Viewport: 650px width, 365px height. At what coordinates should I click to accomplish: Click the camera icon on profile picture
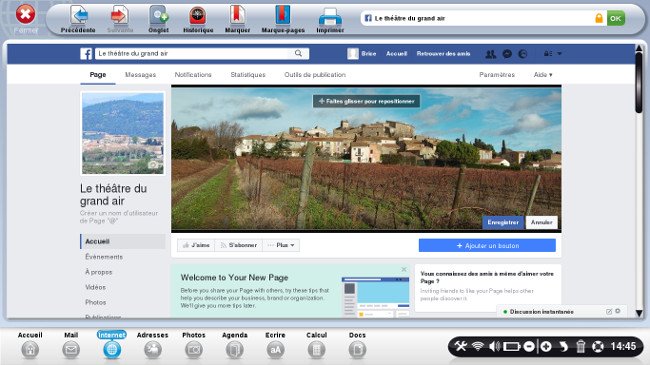pos(153,165)
